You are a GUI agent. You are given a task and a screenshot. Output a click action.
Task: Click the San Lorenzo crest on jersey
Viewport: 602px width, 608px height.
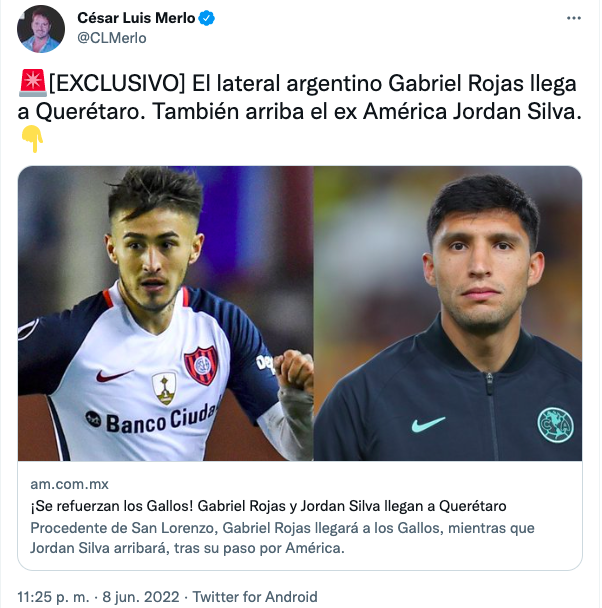click(201, 365)
